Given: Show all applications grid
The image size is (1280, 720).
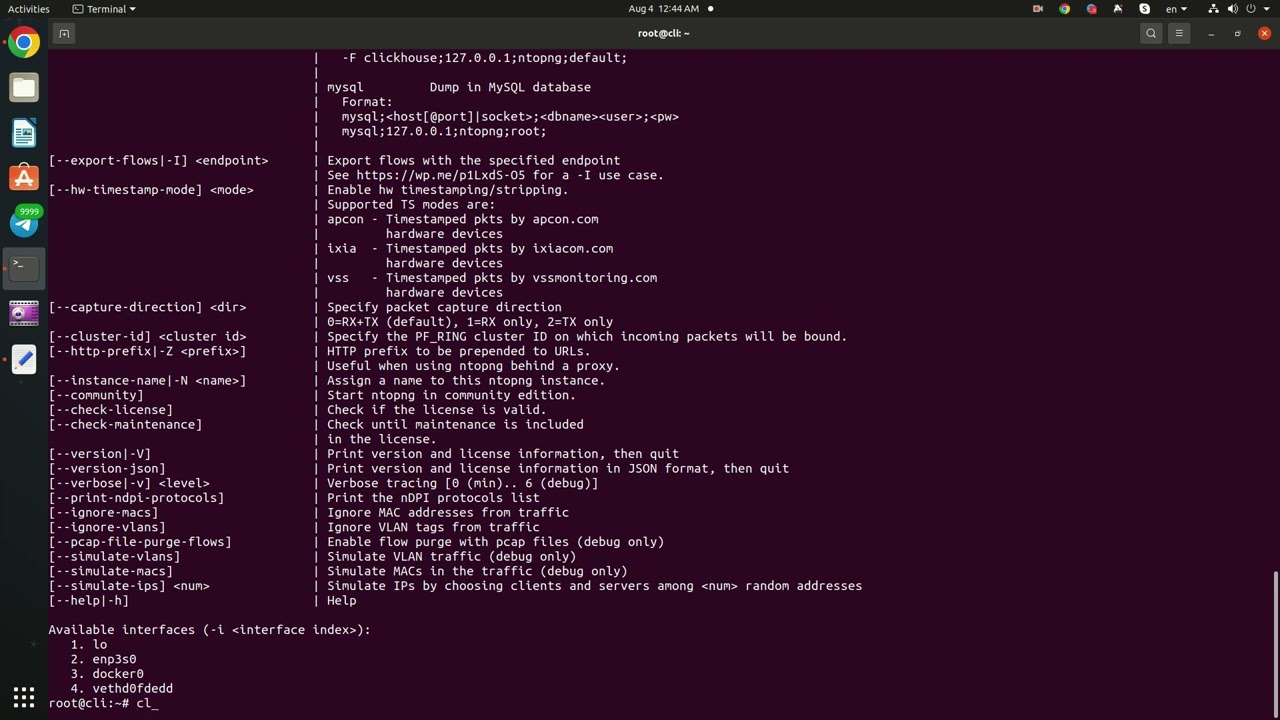Looking at the screenshot, I should coord(24,696).
